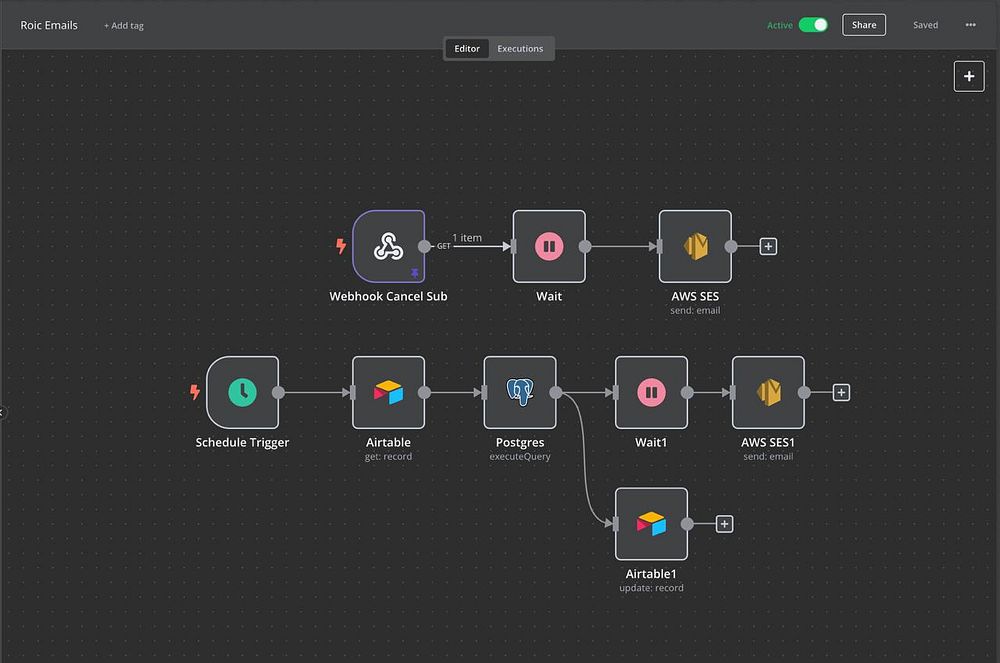The image size is (1000, 663).
Task: Open the AWS SES send email node
Action: point(695,246)
